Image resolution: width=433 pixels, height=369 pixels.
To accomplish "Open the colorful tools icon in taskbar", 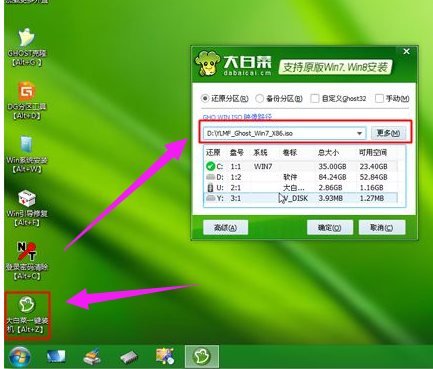I will coord(165,356).
